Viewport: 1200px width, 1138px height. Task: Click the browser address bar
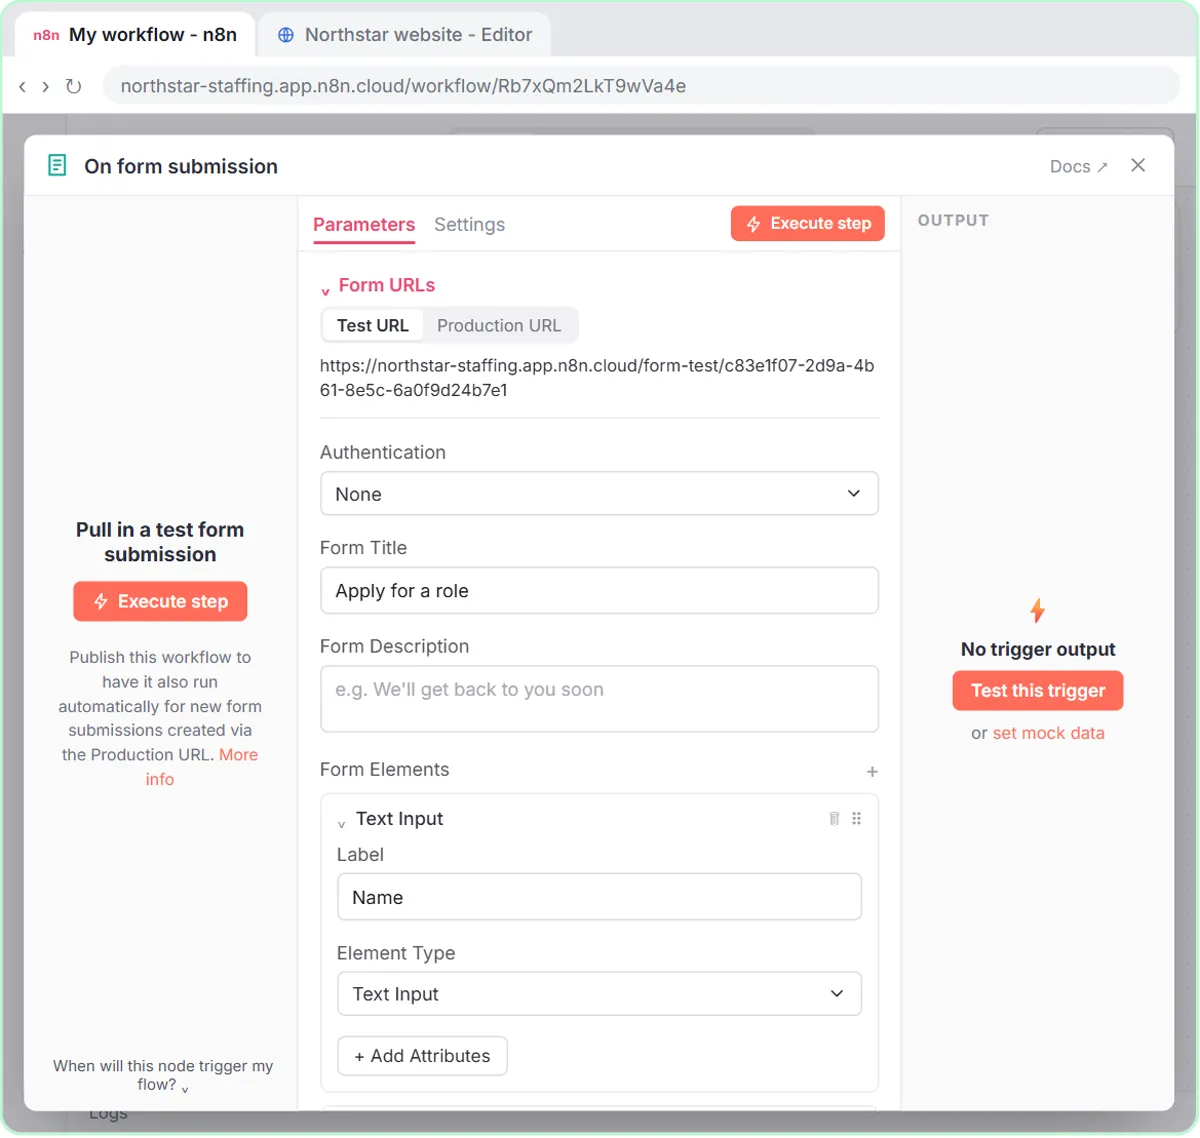[641, 86]
